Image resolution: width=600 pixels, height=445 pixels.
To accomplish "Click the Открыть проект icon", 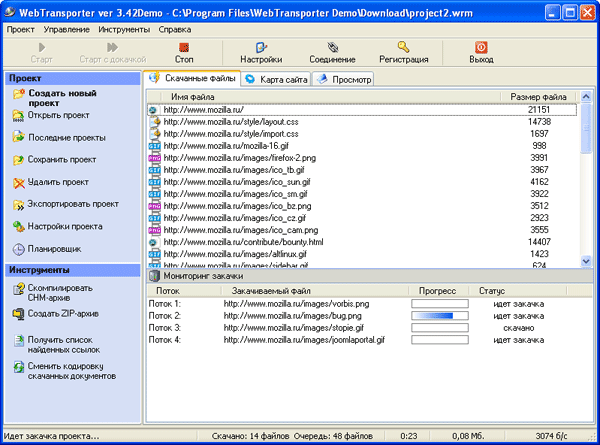I will point(18,116).
